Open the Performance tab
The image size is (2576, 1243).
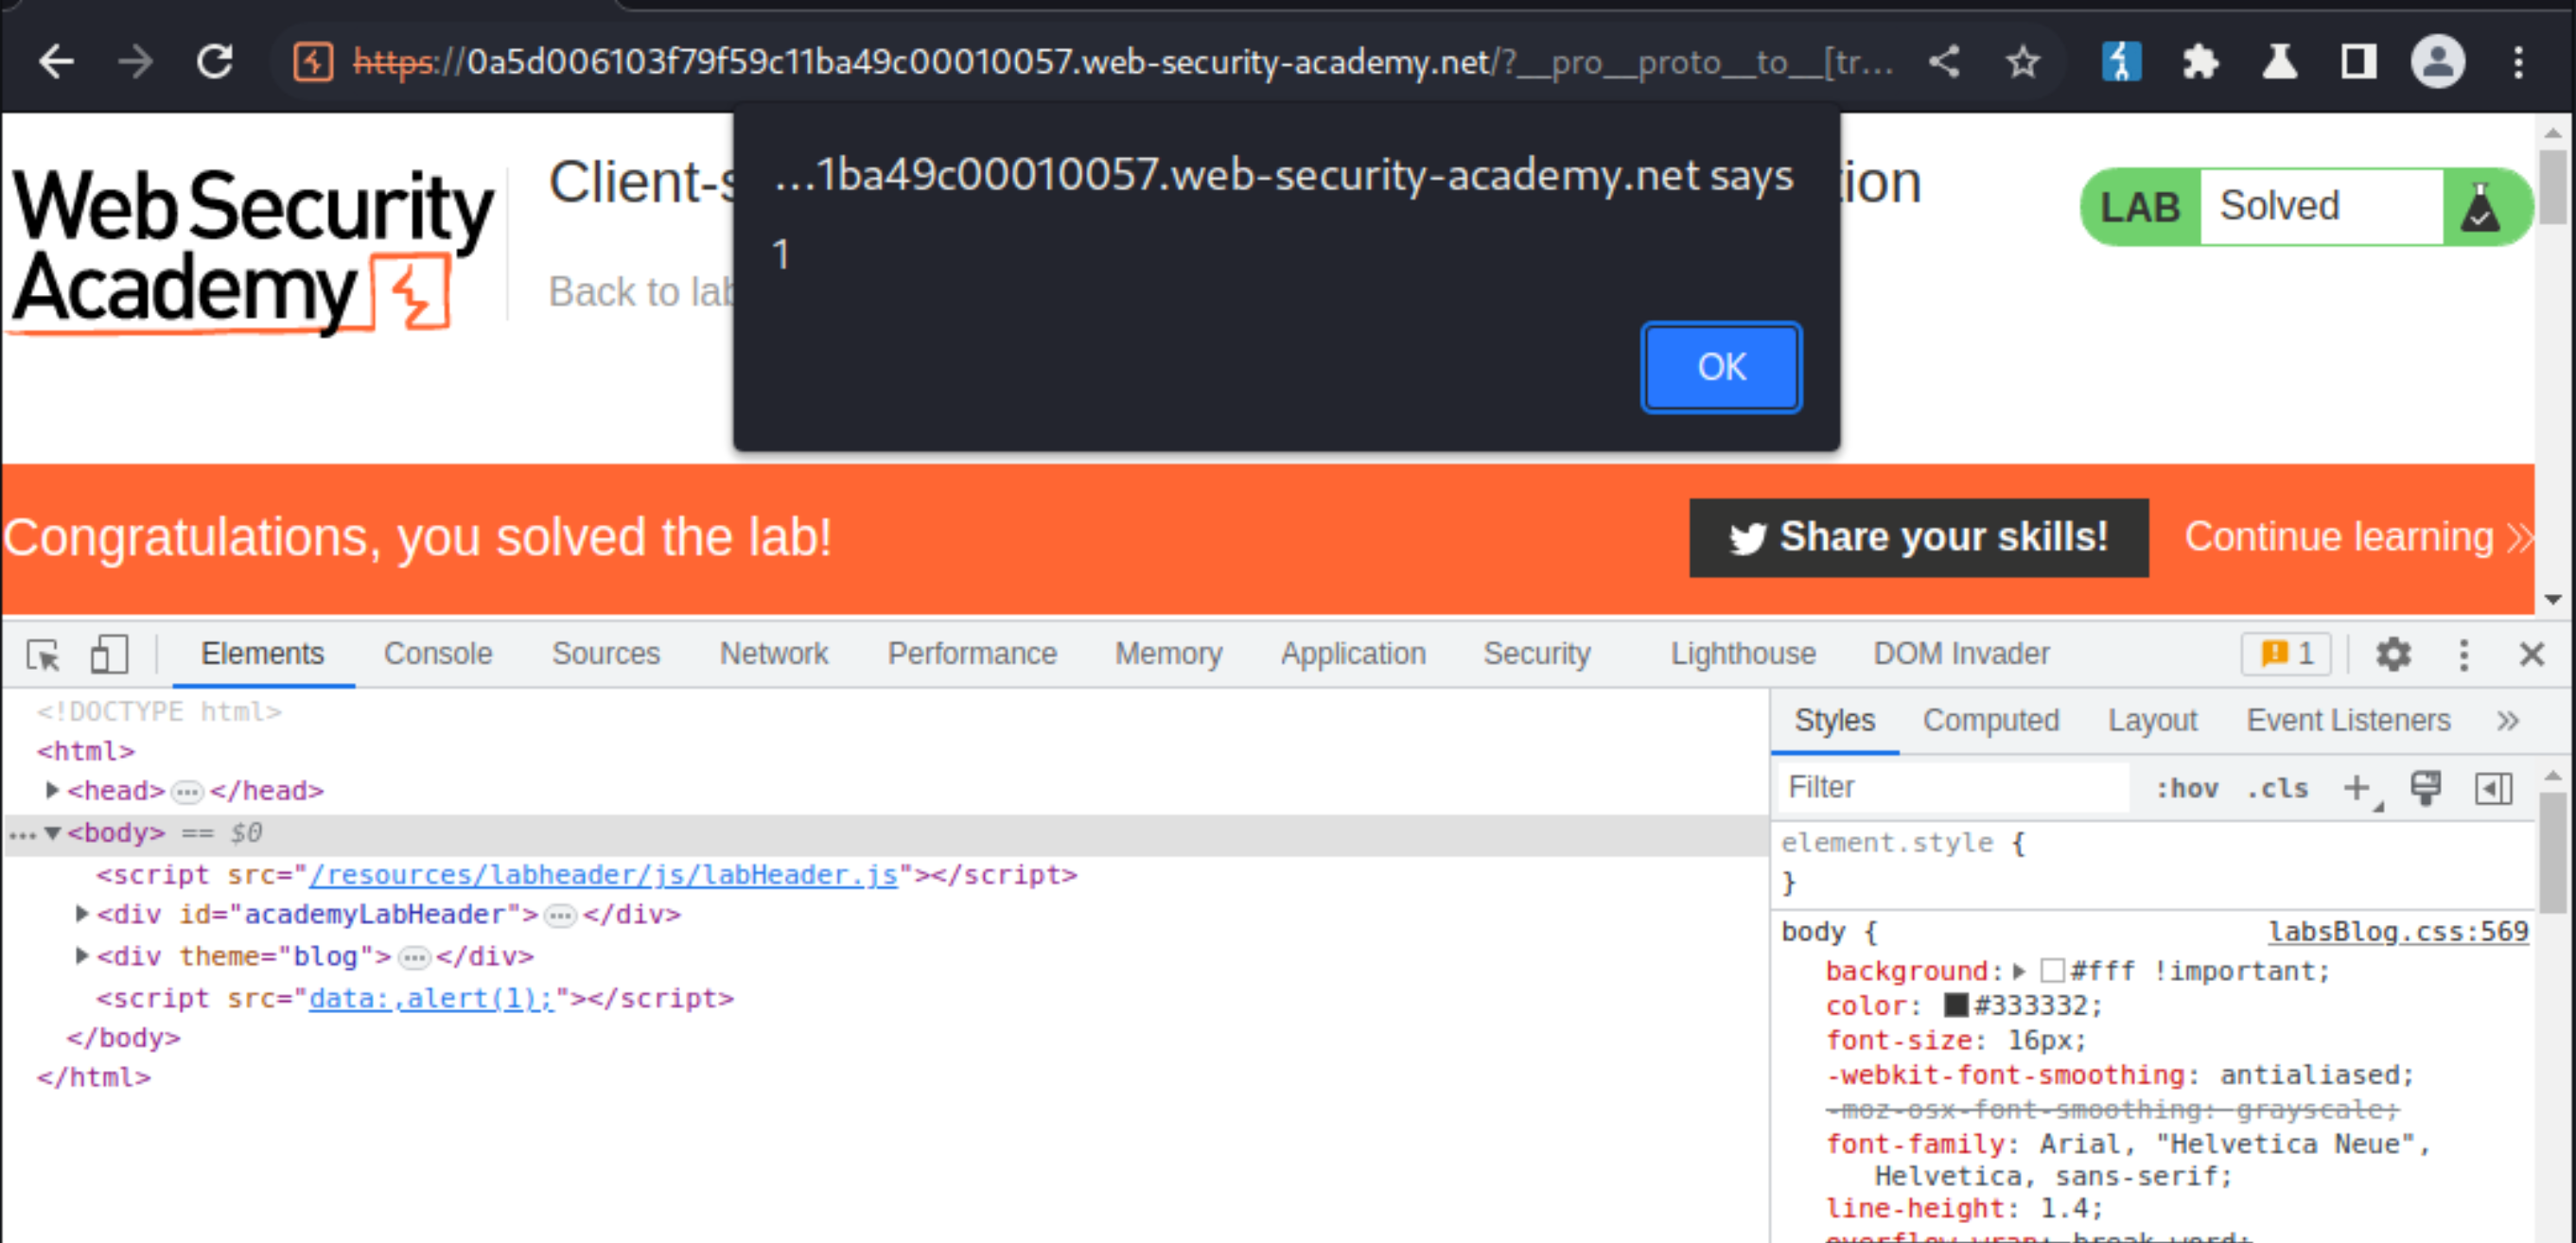coord(972,654)
